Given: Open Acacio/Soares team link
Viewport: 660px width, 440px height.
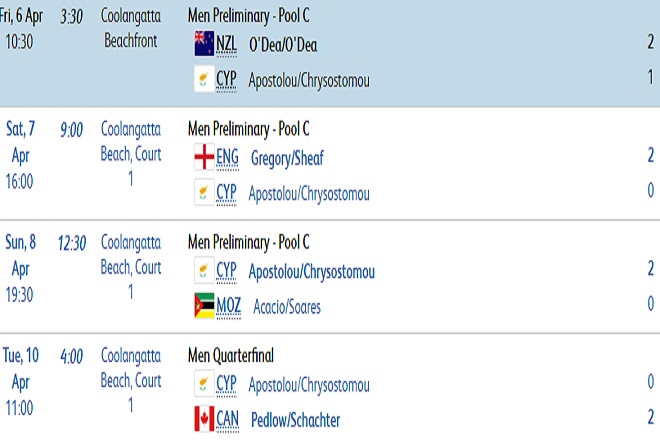Looking at the screenshot, I should [x=287, y=307].
